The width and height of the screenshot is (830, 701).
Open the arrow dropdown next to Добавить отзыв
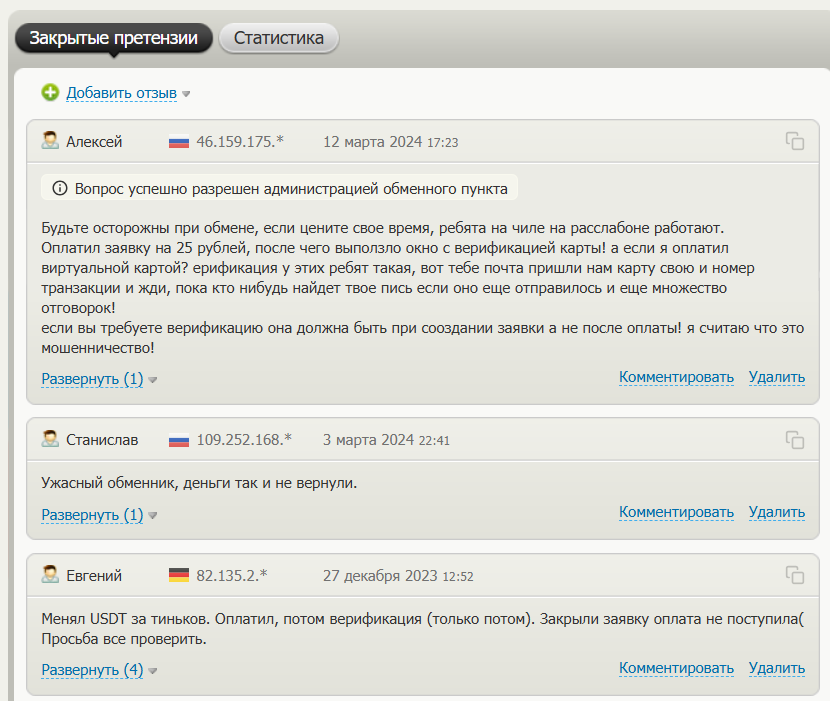(x=186, y=94)
